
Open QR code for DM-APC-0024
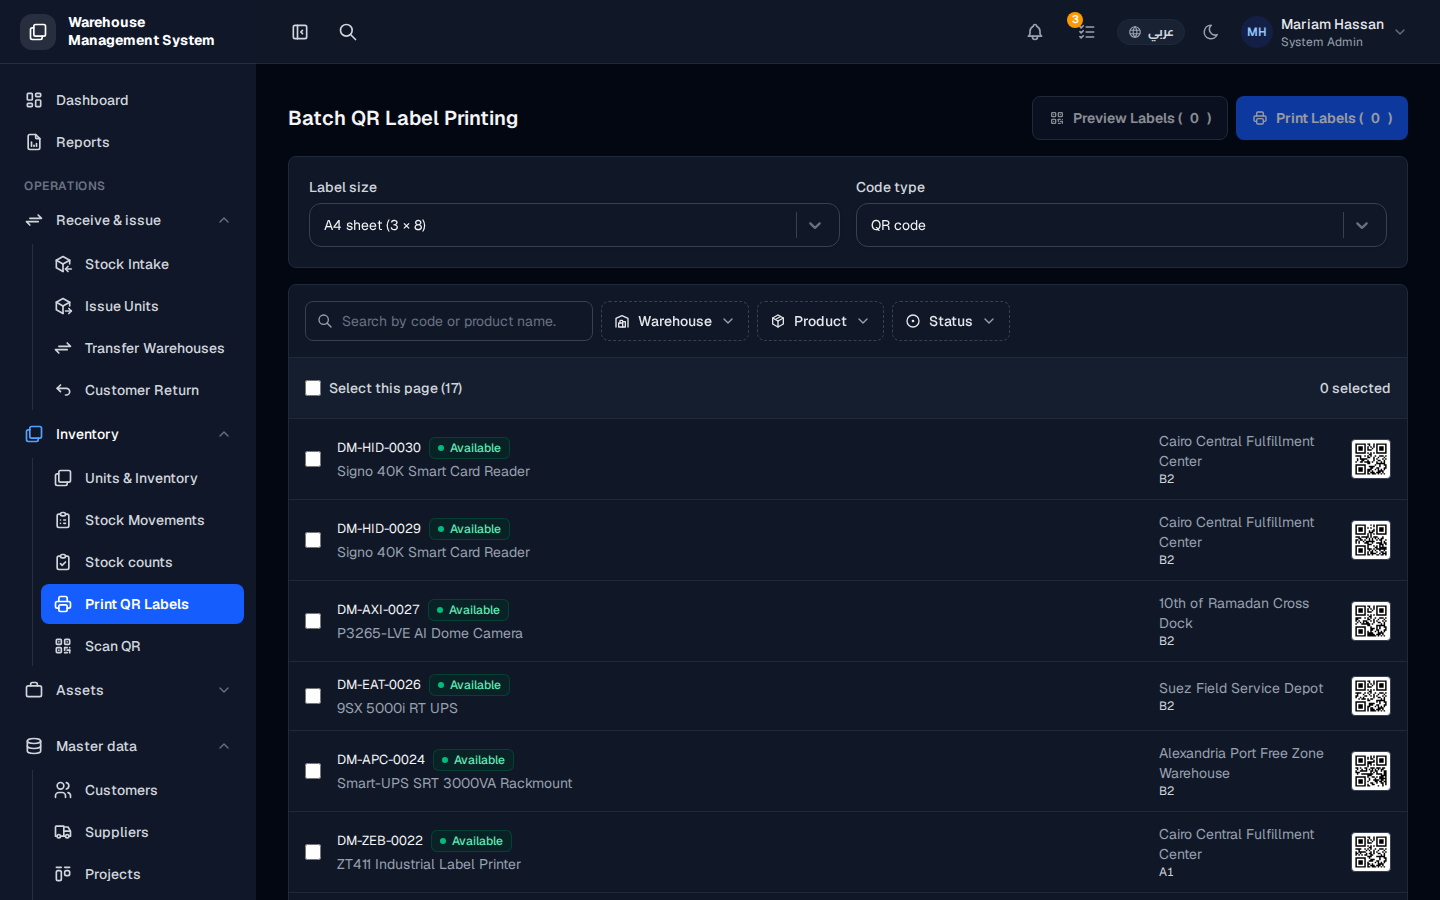pyautogui.click(x=1371, y=771)
